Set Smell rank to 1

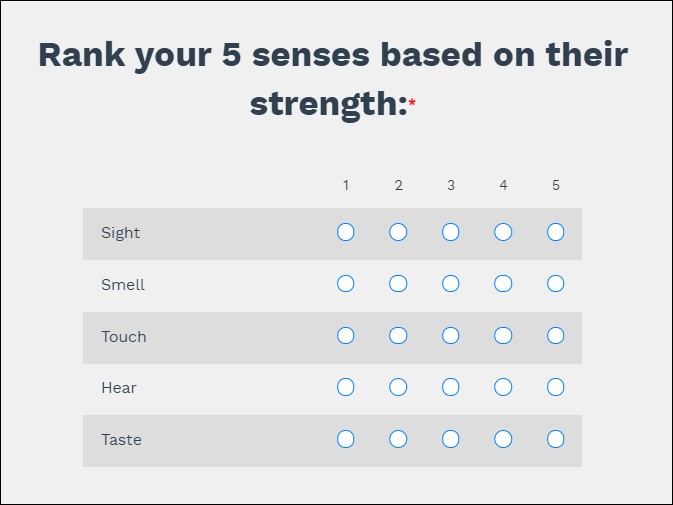346,284
